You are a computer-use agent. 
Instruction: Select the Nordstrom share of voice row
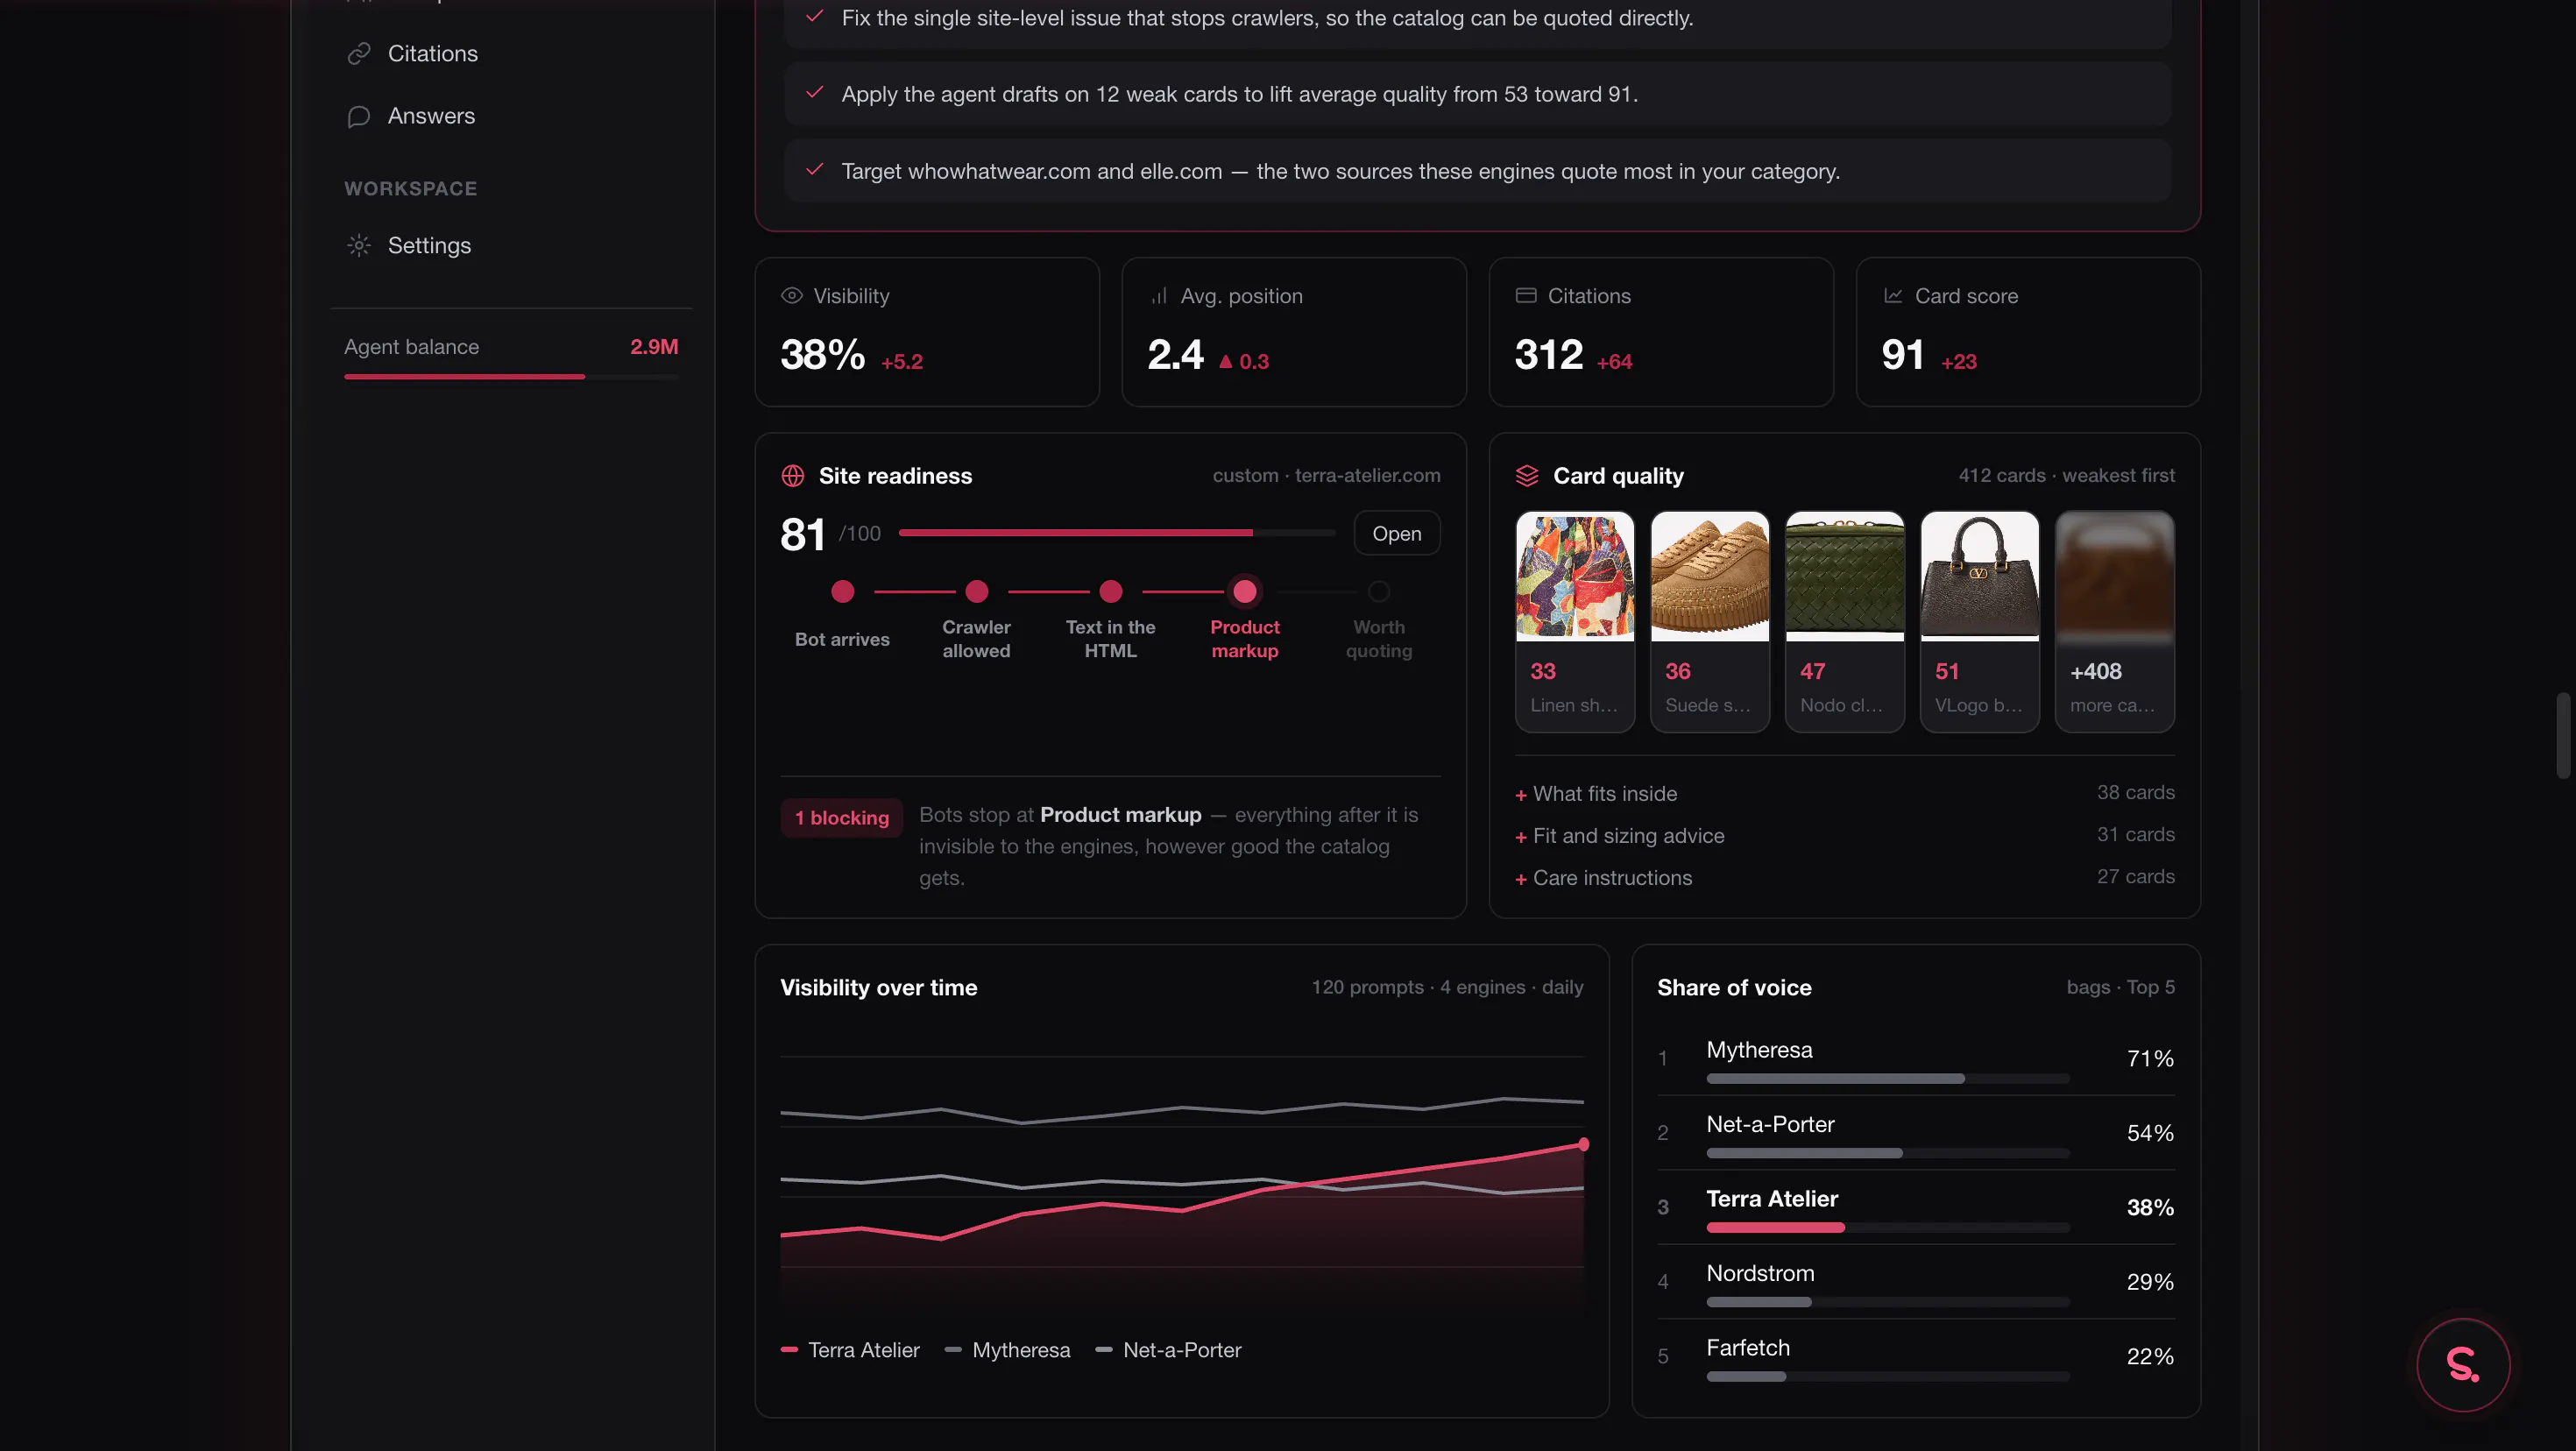[x=1916, y=1282]
